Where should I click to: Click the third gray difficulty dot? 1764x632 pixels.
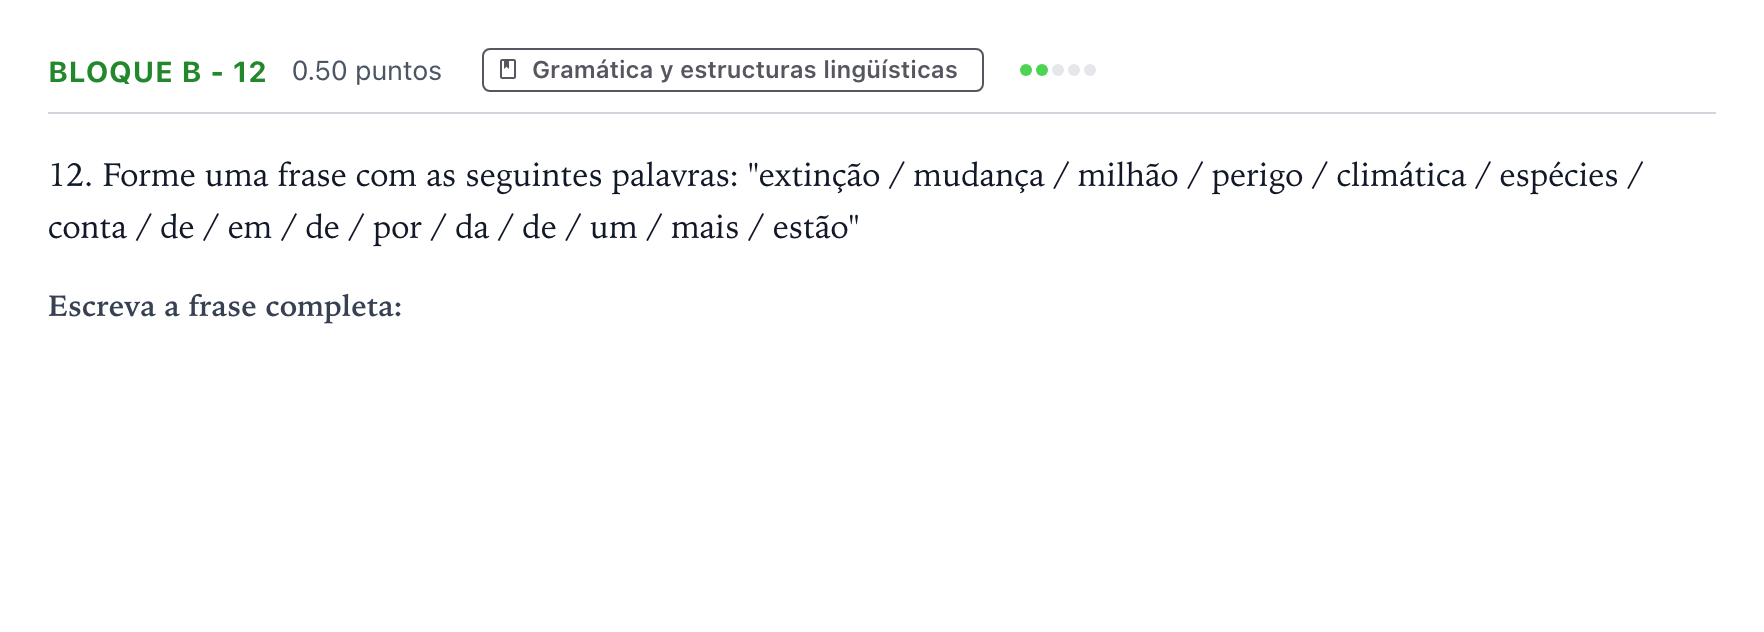[x=1057, y=70]
